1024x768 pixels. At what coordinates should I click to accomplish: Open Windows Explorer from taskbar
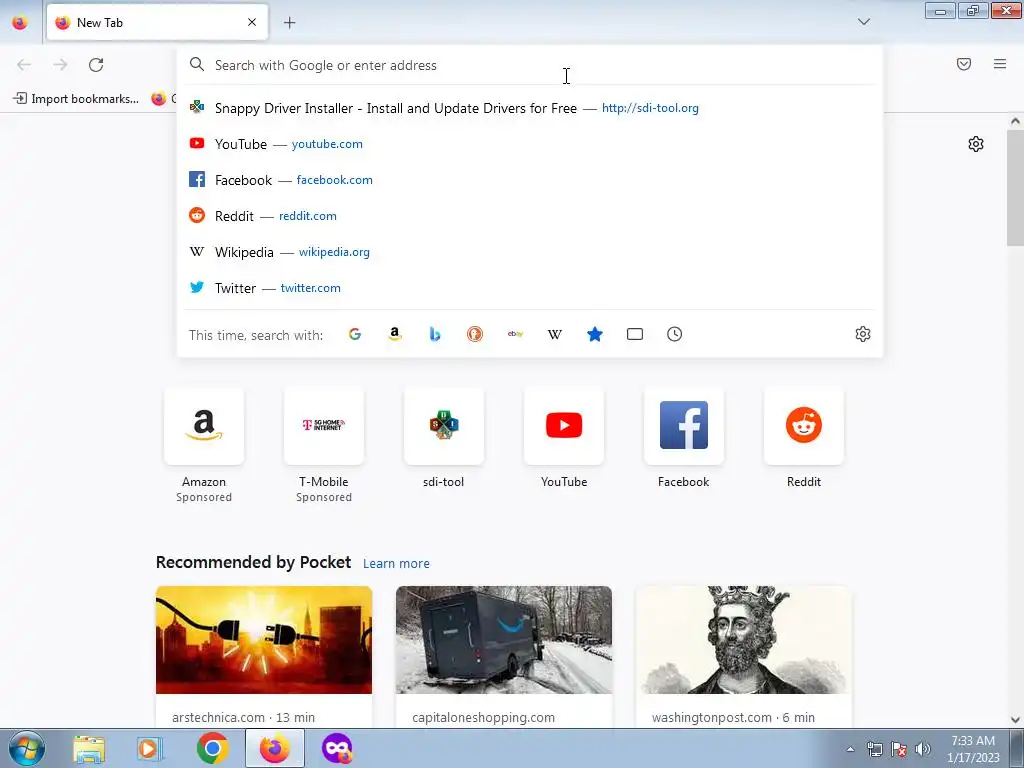pyautogui.click(x=89, y=748)
